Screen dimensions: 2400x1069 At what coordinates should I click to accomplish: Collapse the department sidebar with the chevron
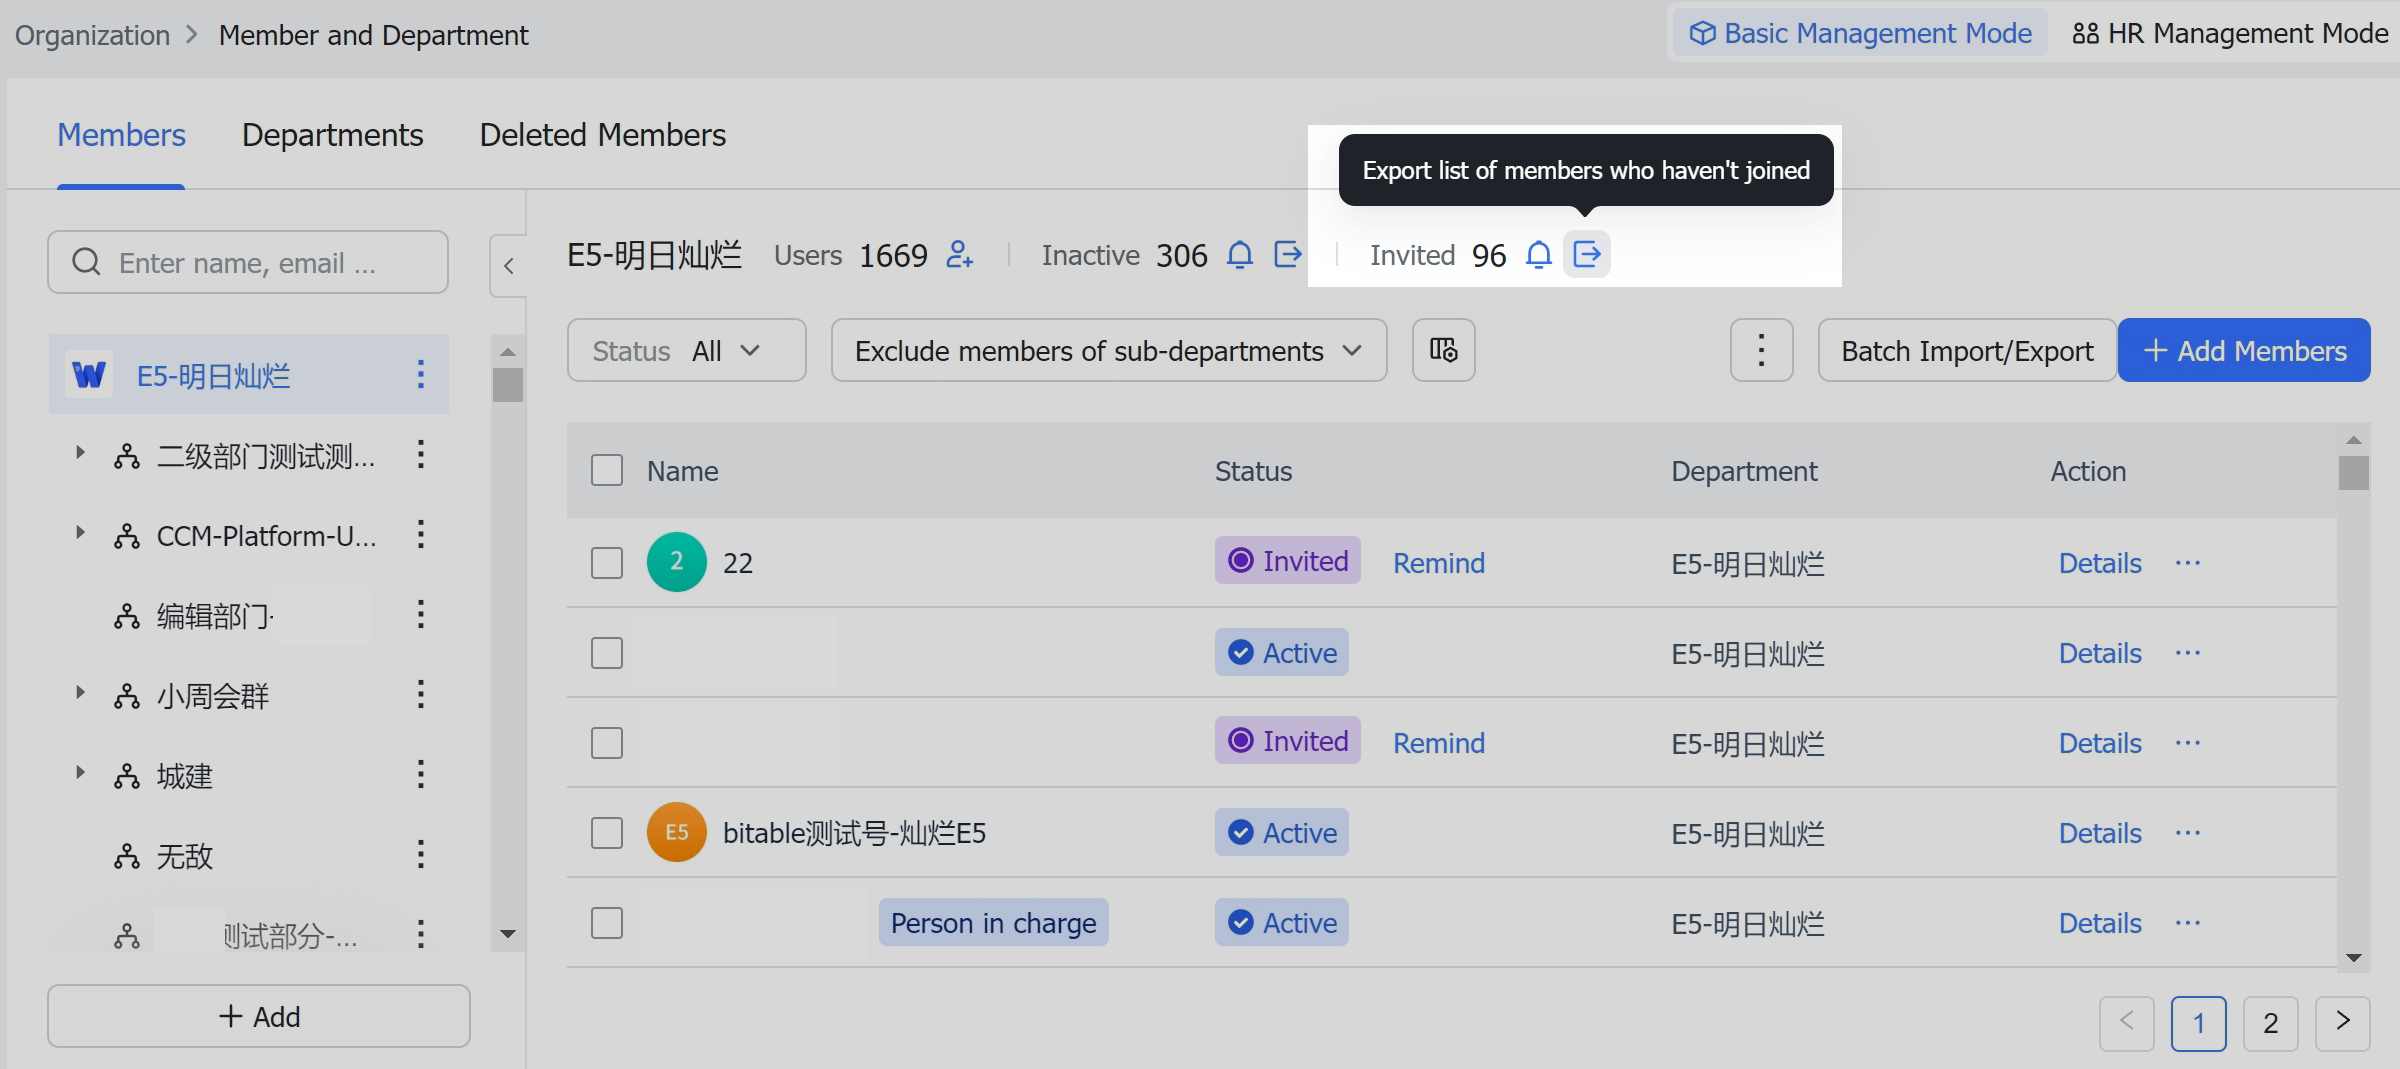[x=508, y=266]
